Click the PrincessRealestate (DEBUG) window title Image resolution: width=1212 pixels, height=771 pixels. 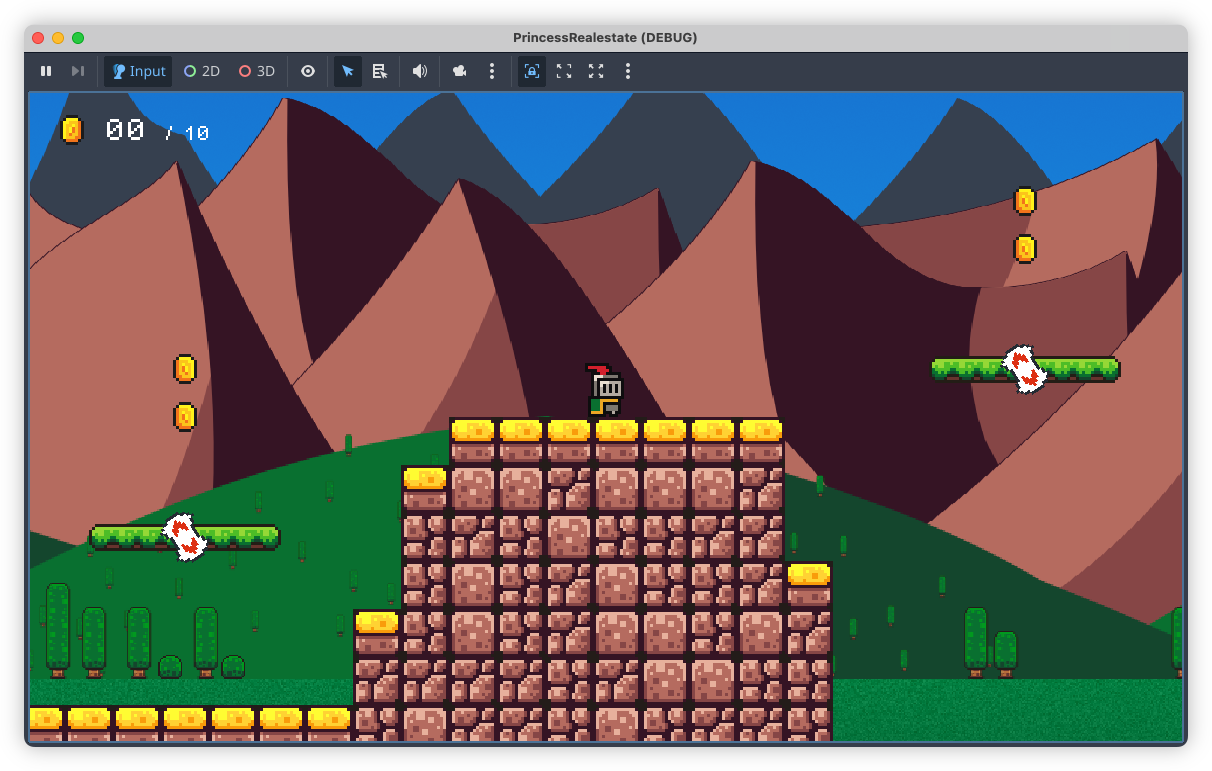(x=605, y=38)
